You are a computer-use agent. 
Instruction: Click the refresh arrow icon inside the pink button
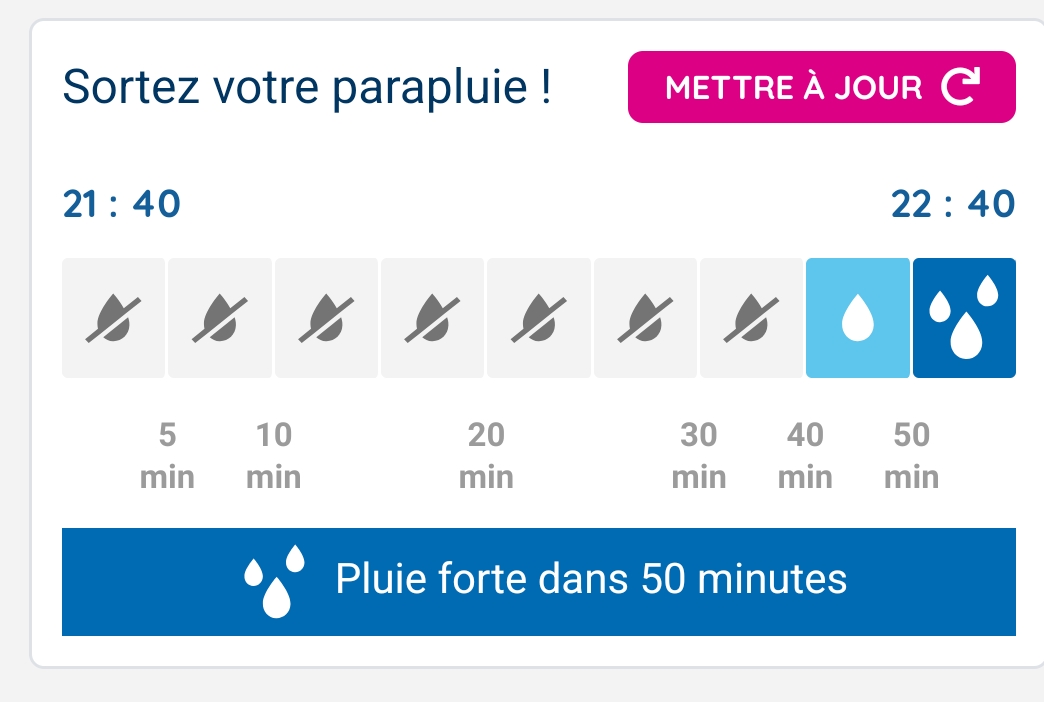[x=960, y=86]
